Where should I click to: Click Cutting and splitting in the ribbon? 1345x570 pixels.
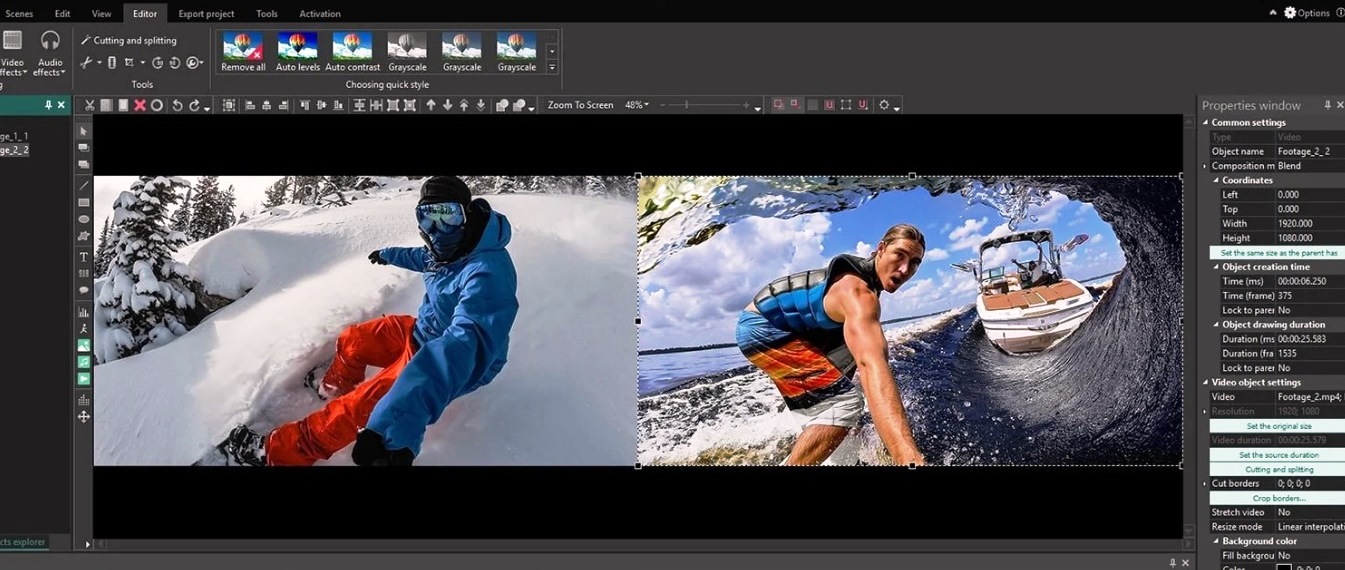point(128,41)
